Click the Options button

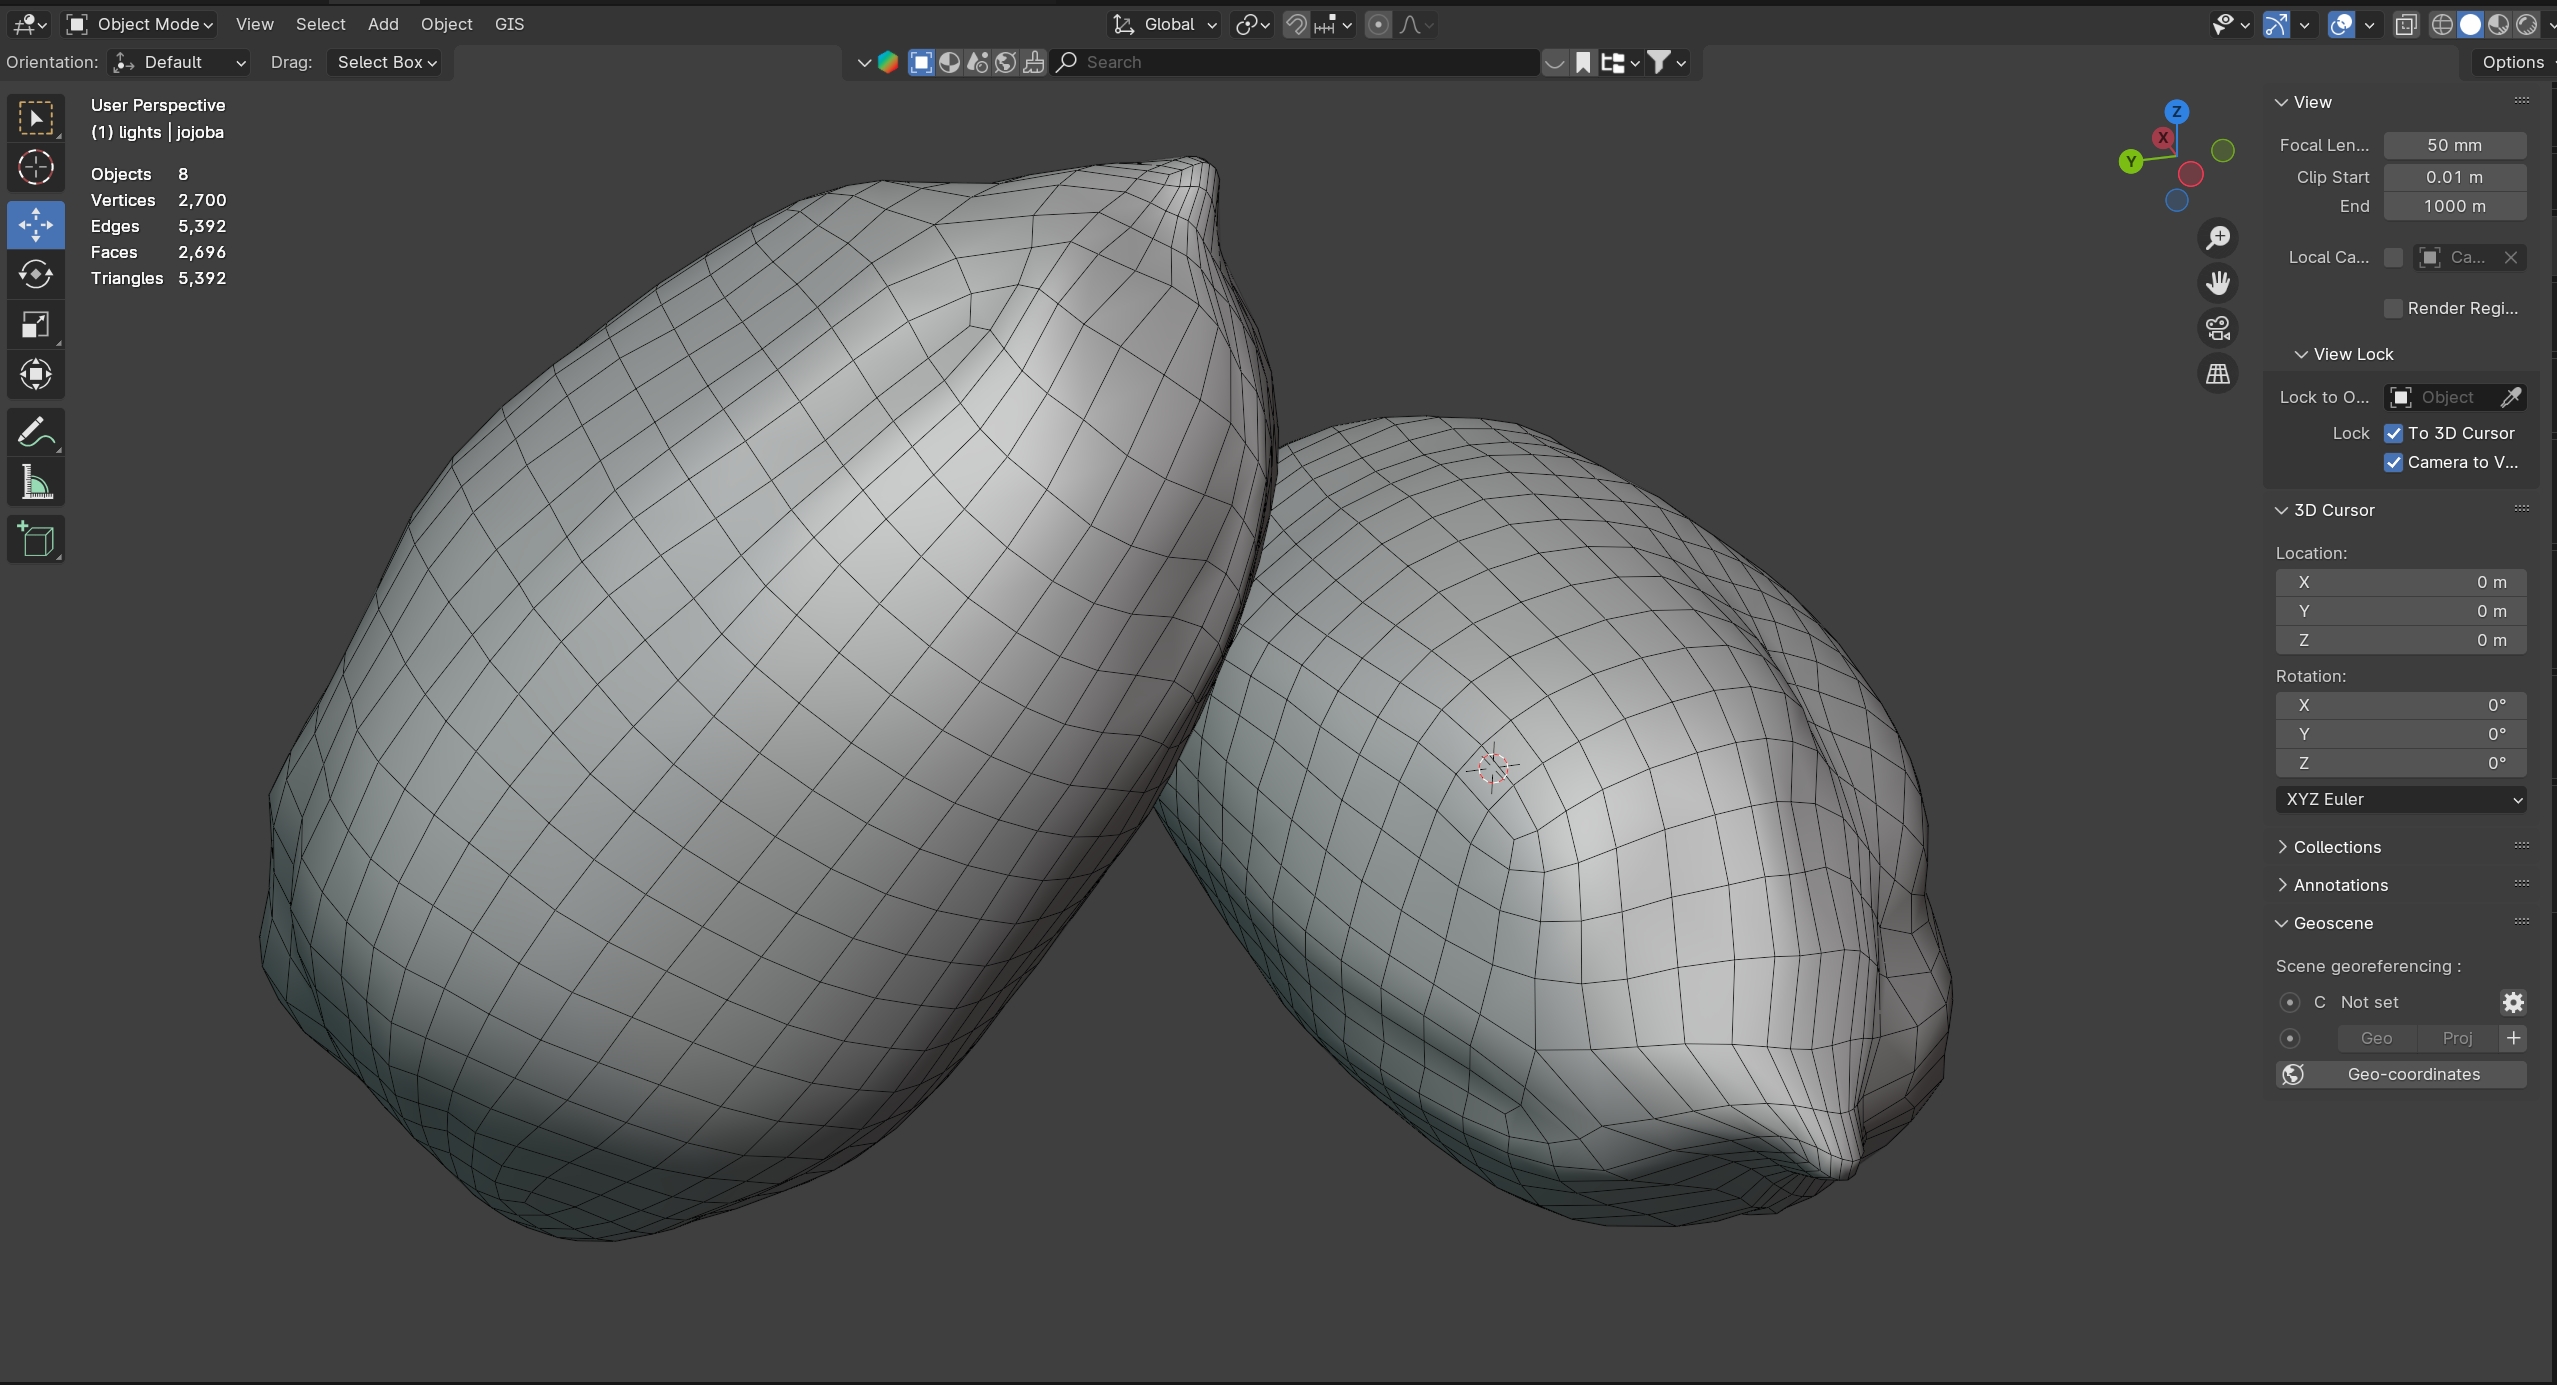2511,62
